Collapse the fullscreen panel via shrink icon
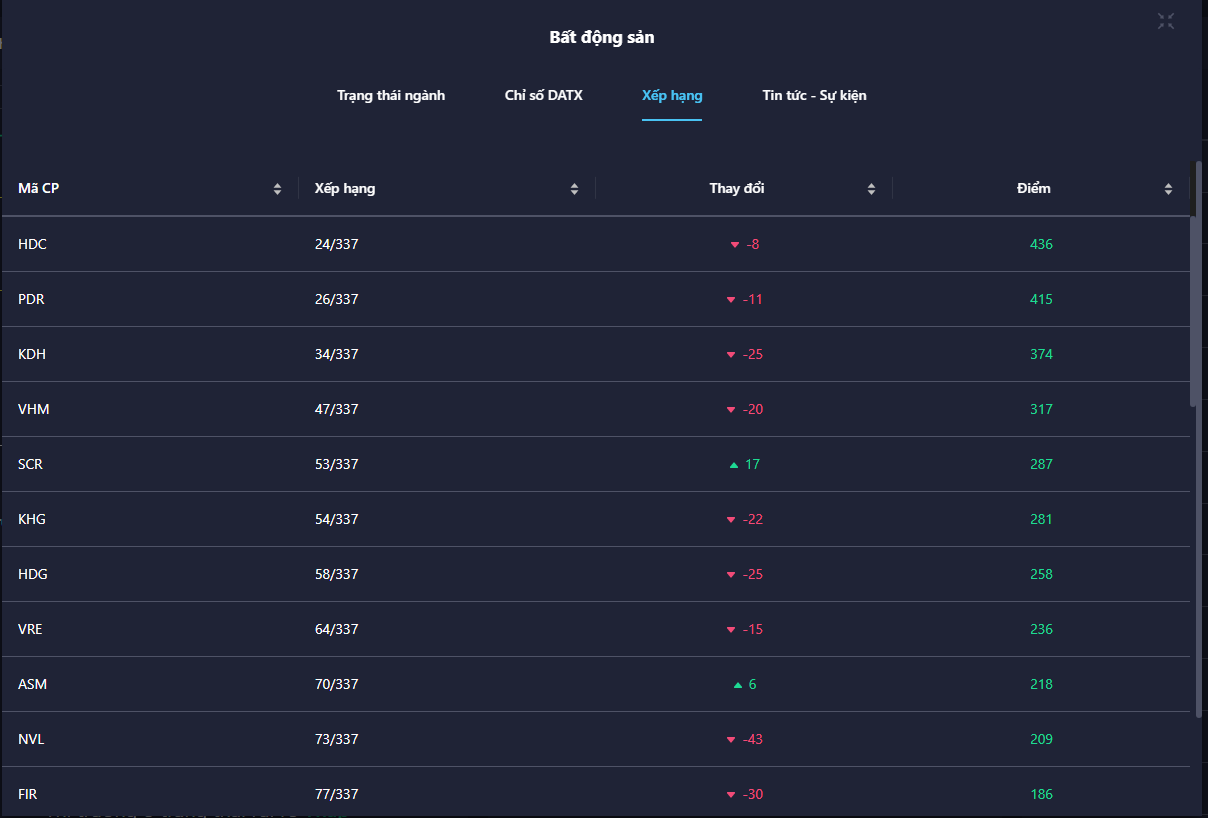The height and width of the screenshot is (818, 1208). point(1166,21)
